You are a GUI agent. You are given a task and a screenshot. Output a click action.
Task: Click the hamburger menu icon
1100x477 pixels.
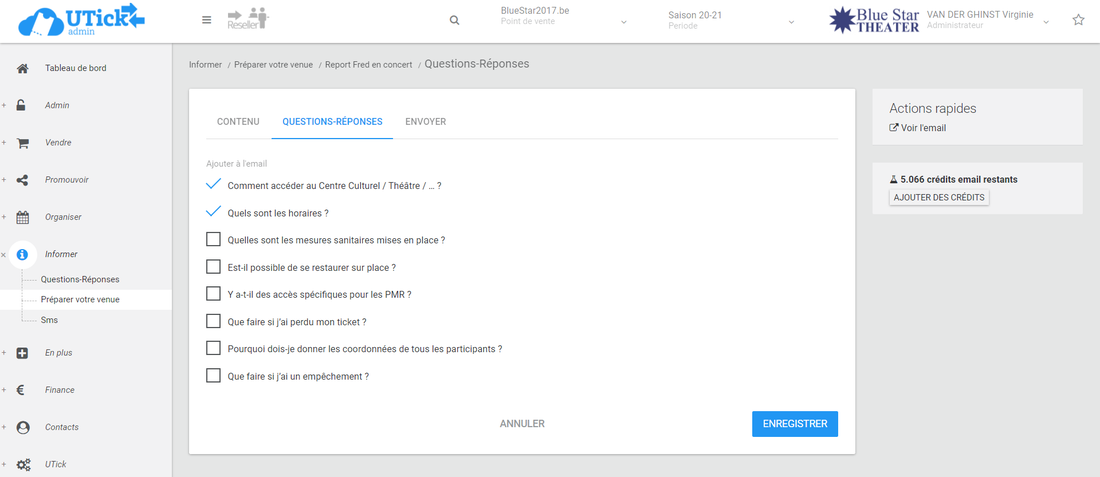click(206, 20)
